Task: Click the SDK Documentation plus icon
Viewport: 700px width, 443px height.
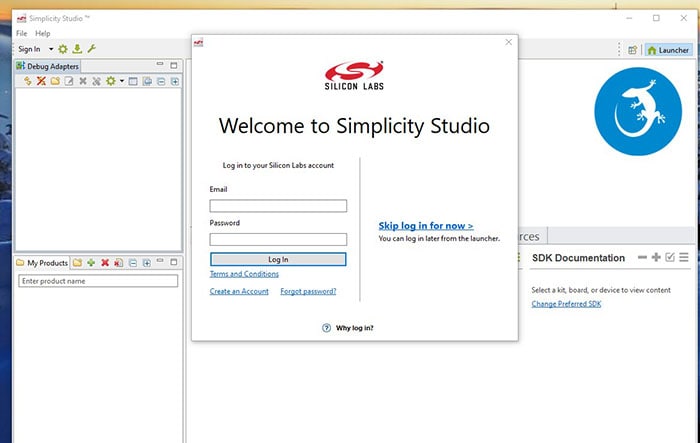Action: tap(656, 258)
